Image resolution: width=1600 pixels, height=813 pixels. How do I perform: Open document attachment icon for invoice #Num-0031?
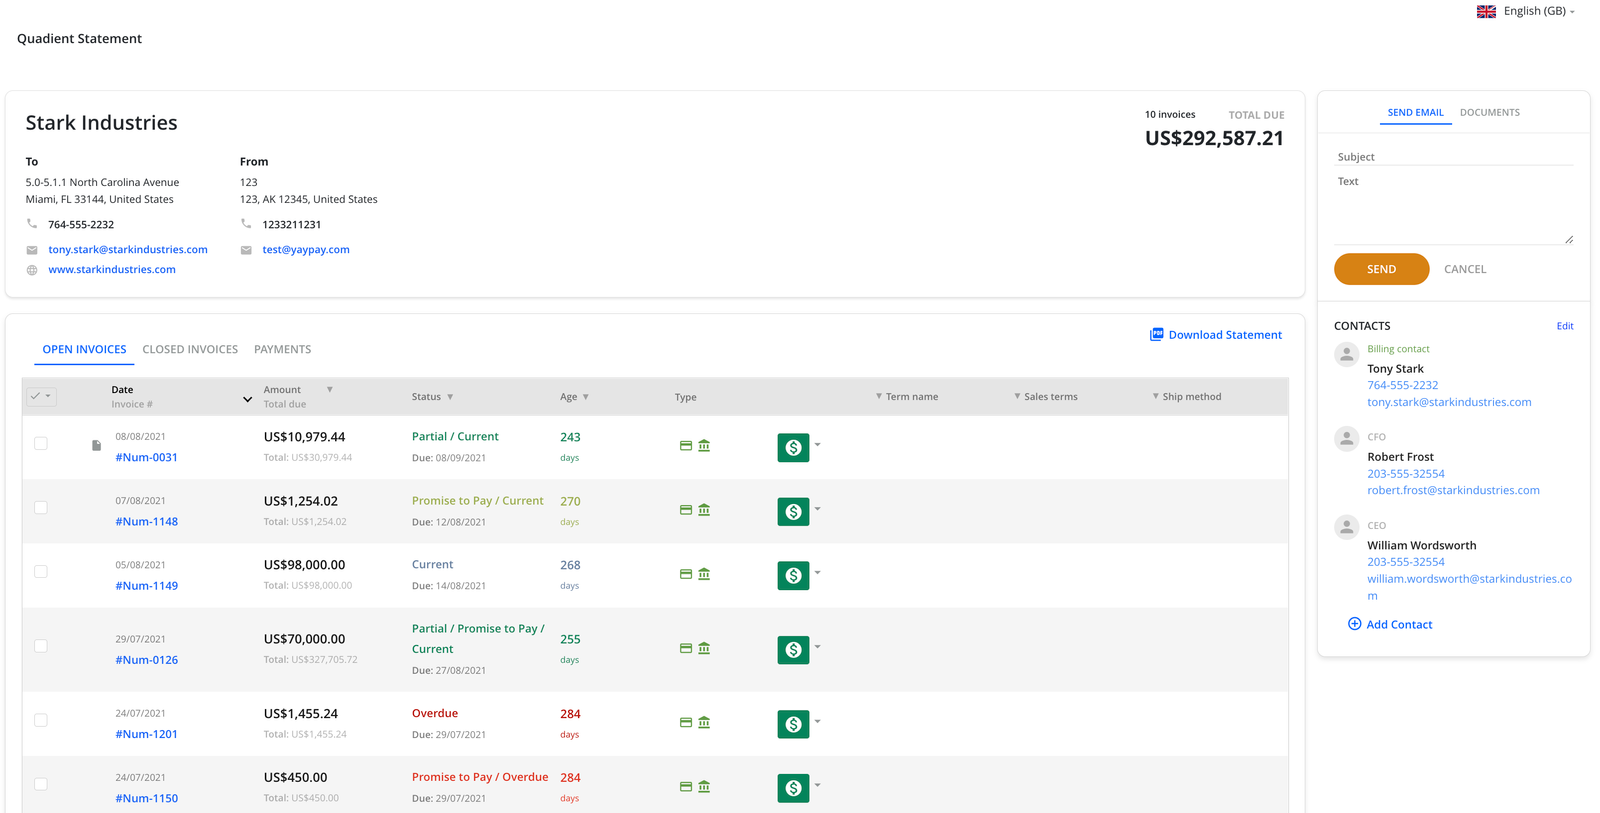(96, 445)
